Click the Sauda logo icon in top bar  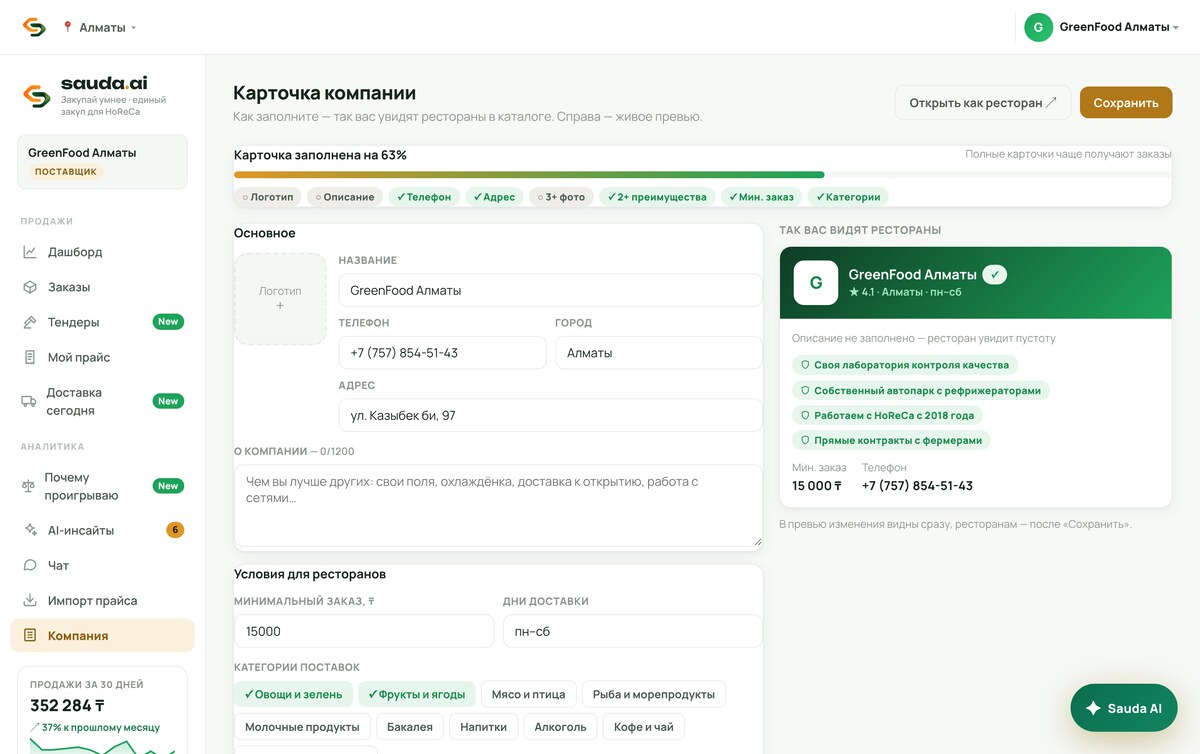34,27
